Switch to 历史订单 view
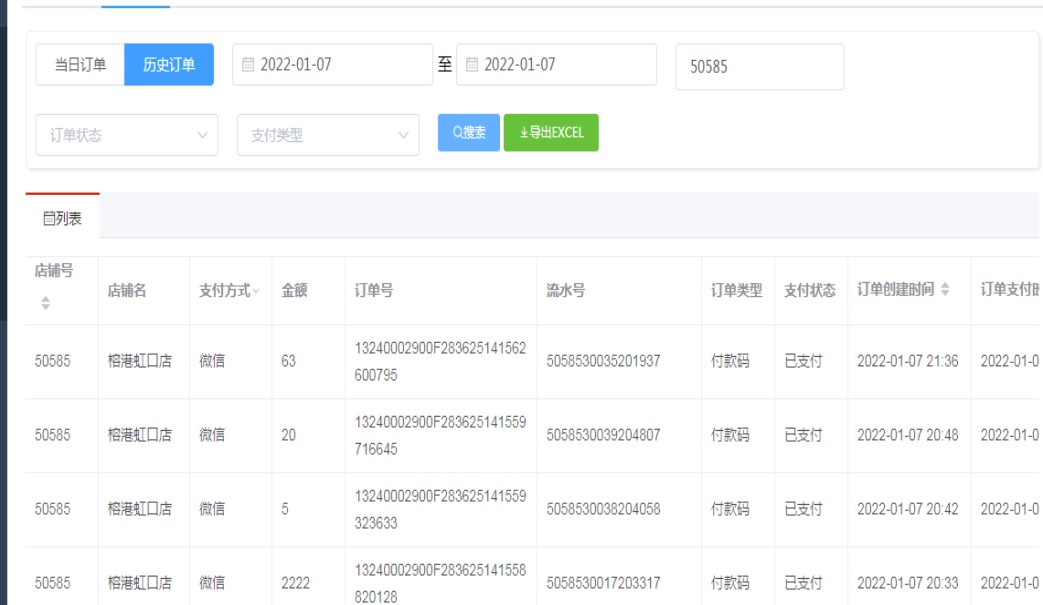1043x605 pixels. [x=169, y=65]
